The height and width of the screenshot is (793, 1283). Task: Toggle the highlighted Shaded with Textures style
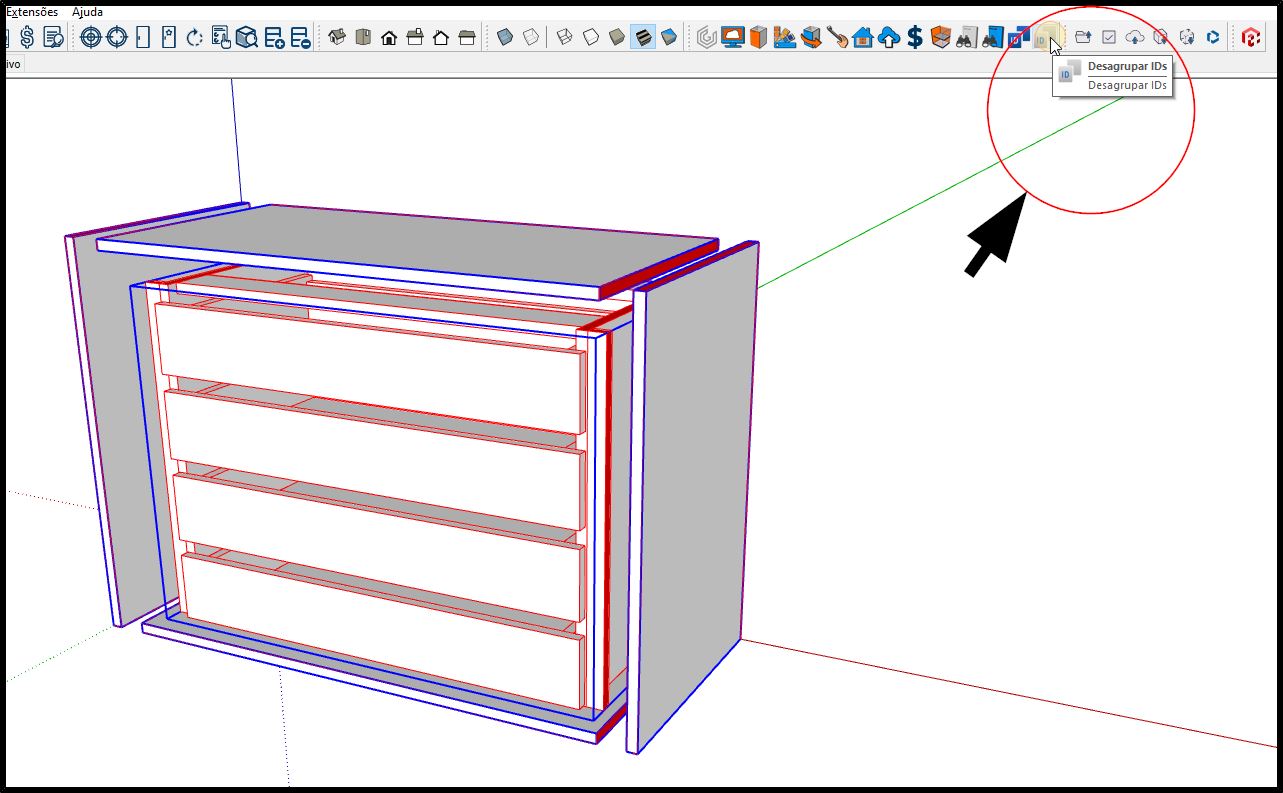(643, 38)
